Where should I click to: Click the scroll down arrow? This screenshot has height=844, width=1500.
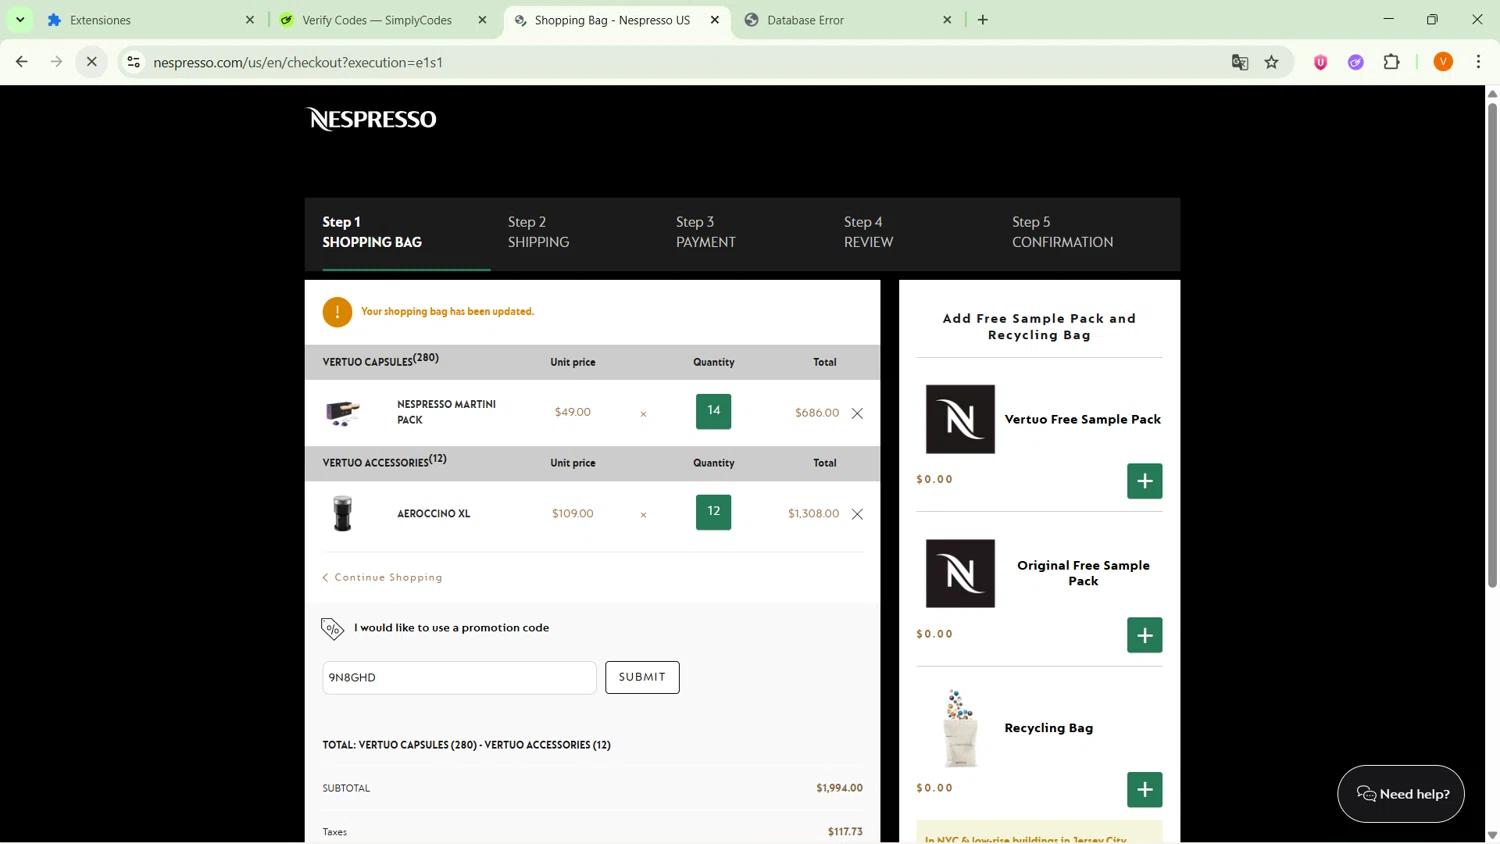coord(1492,835)
